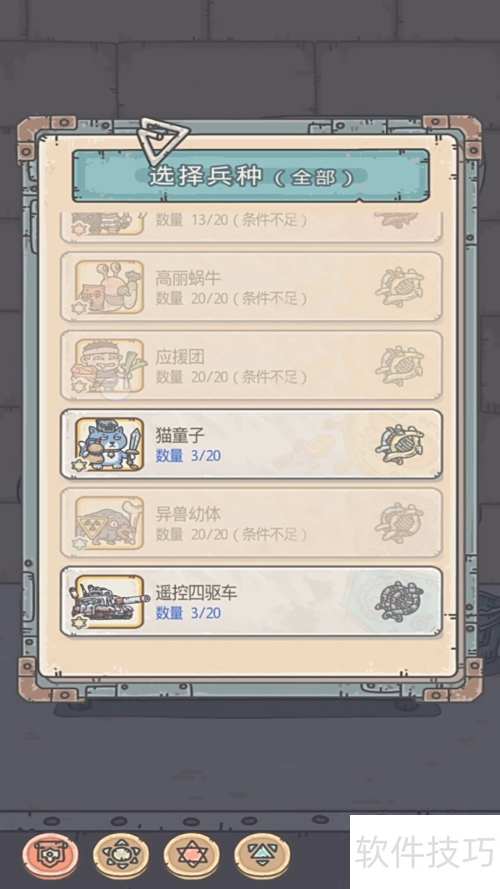
Task: Toggle the second round gear-emblem filter
Action: coord(121,854)
